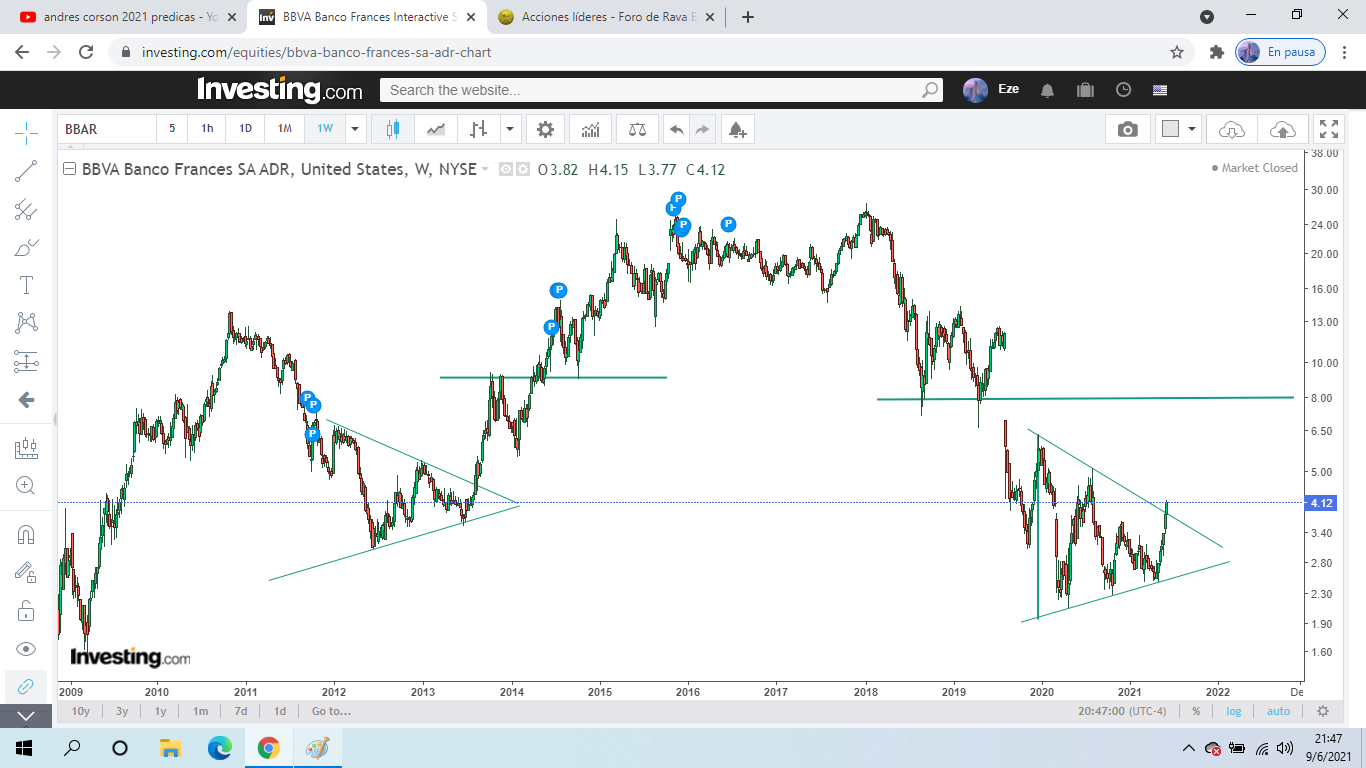Toggle lock all drawing tools
This screenshot has height=768, width=1366.
tap(26, 610)
